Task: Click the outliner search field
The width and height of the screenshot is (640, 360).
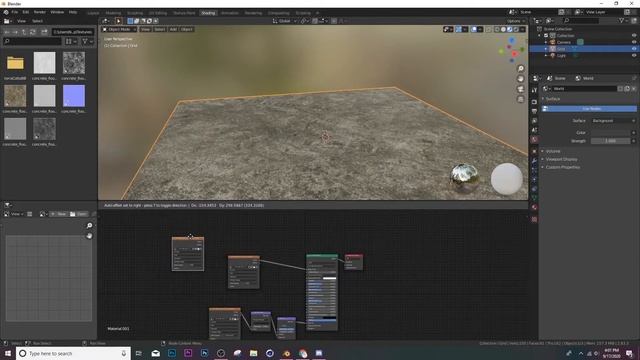Action: (x=580, y=20)
